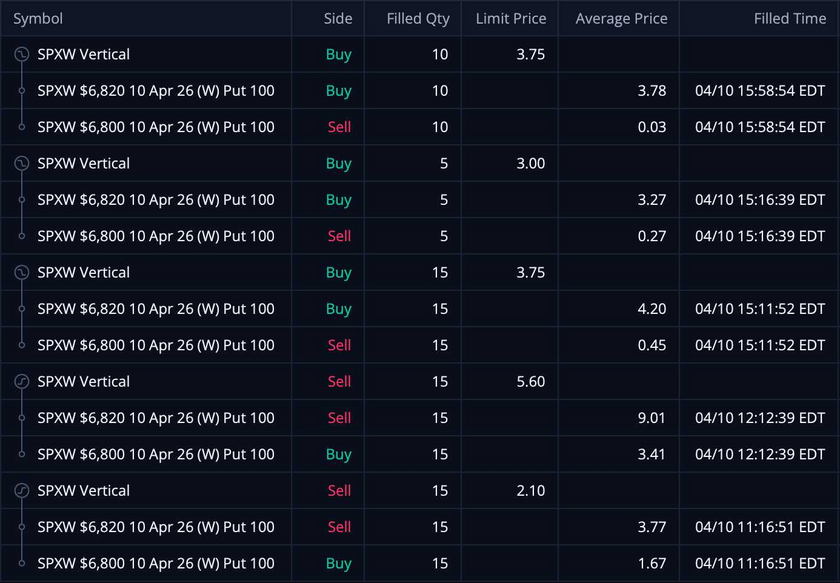This screenshot has height=583, width=840.
Task: Click the Filled Qty column header
Action: [418, 19]
